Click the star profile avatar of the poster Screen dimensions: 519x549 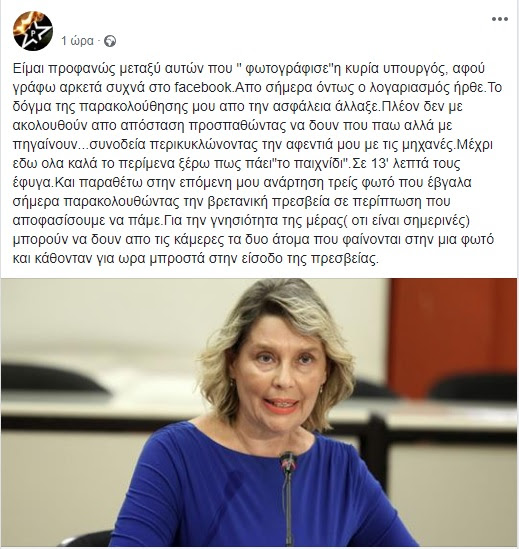33,31
